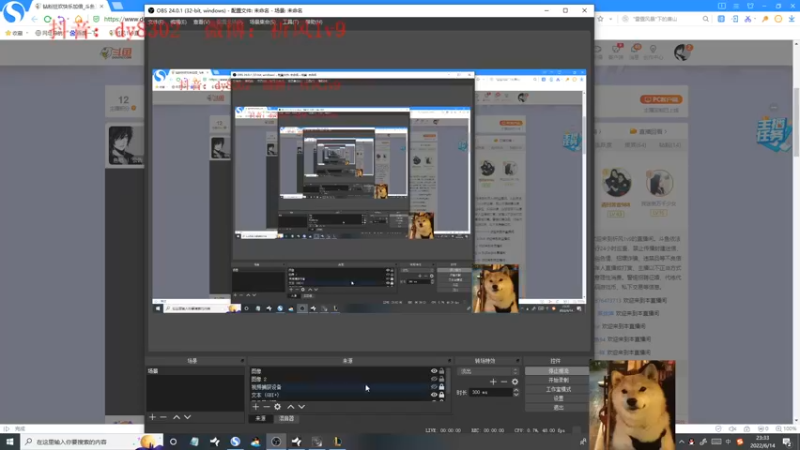The width and height of the screenshot is (800, 450).
Task: Move the selected source up
Action: pyautogui.click(x=291, y=407)
